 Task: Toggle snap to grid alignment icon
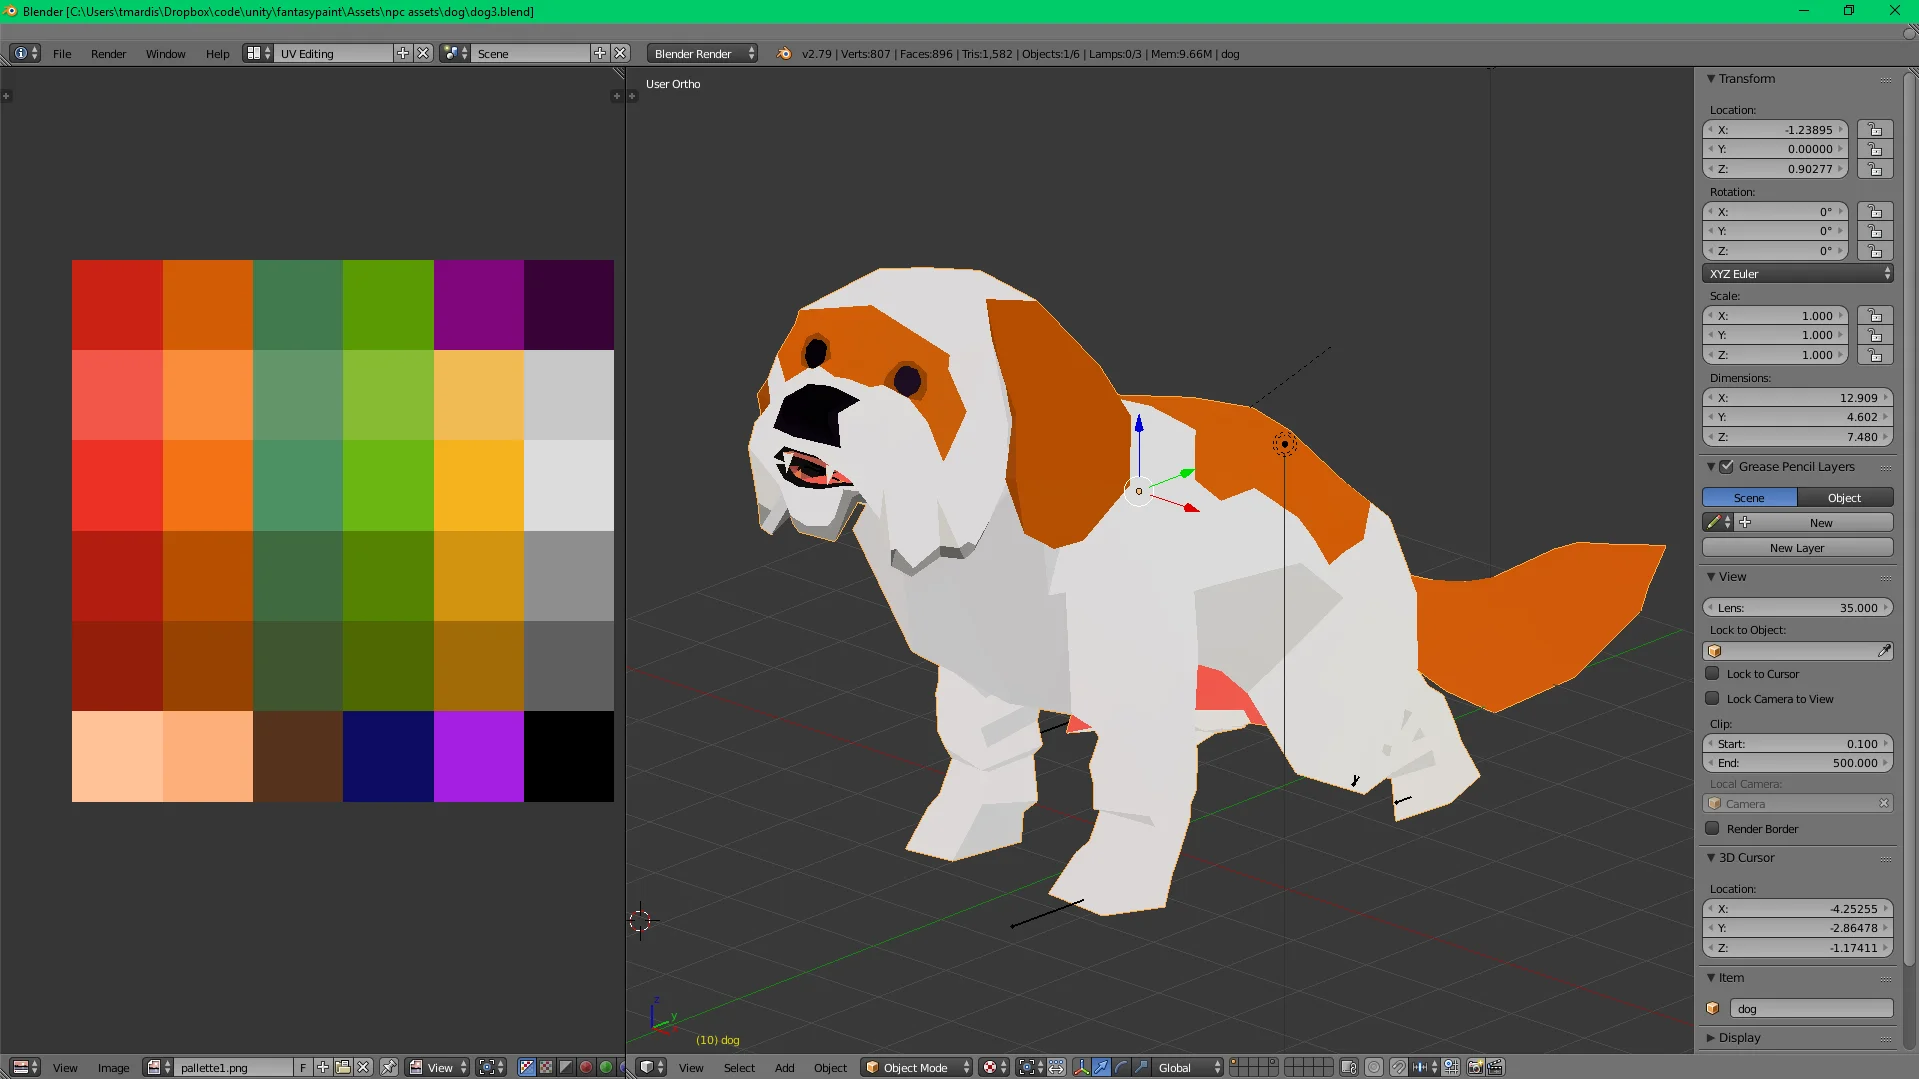point(1451,1067)
